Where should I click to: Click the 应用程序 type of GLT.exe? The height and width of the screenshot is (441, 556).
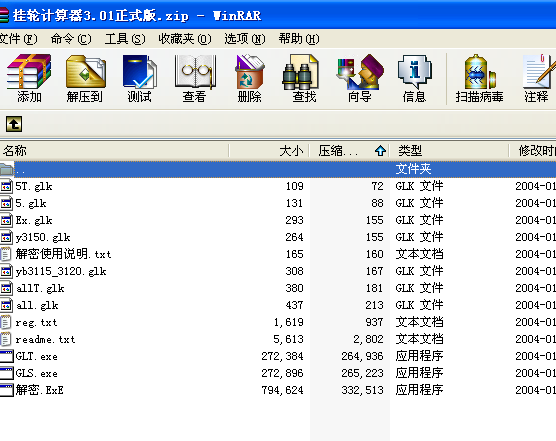pos(419,356)
